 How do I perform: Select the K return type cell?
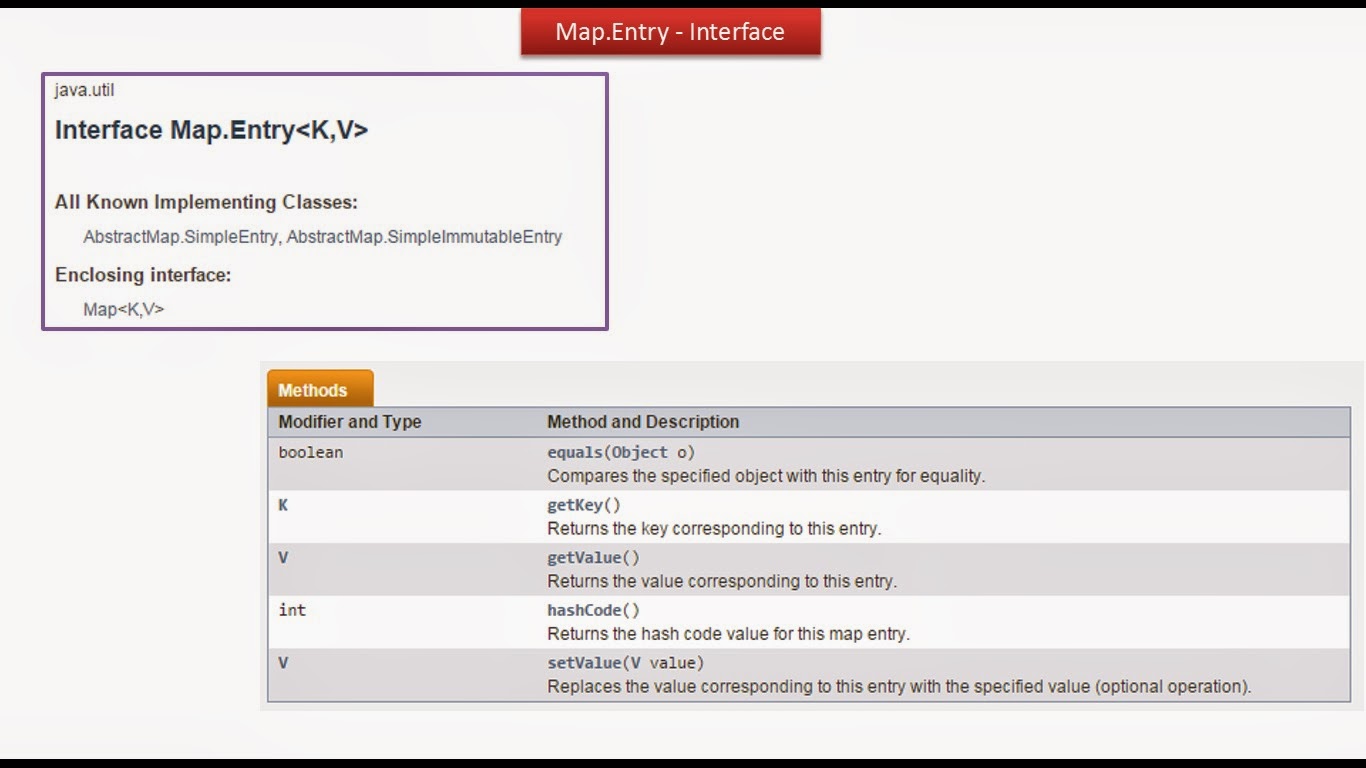282,505
